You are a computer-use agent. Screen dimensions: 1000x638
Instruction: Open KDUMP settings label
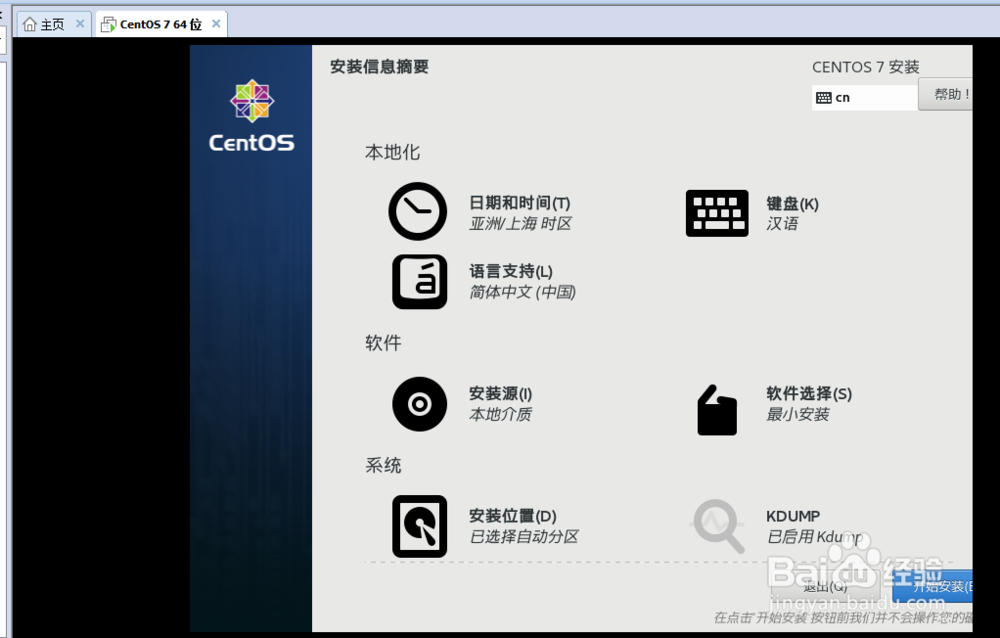point(793,516)
